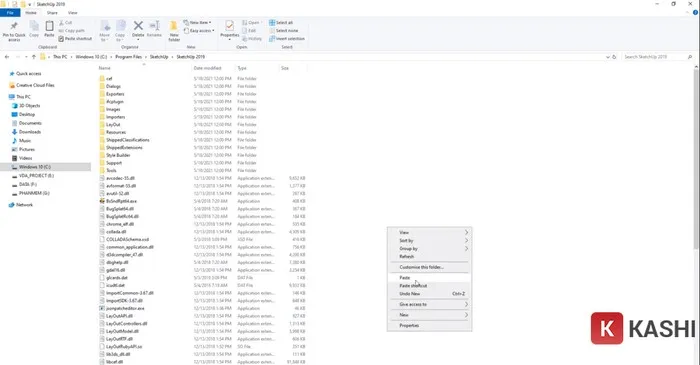Open the ribbon Open button dropdown
Image resolution: width=700 pixels, height=365 pixels.
251,22
